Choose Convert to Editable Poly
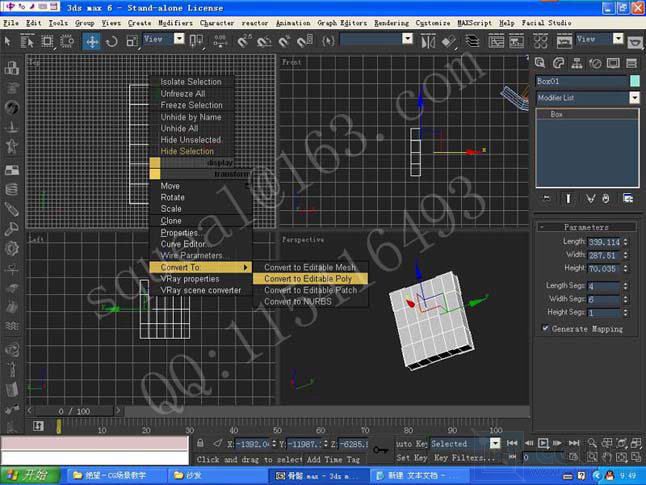 310,279
